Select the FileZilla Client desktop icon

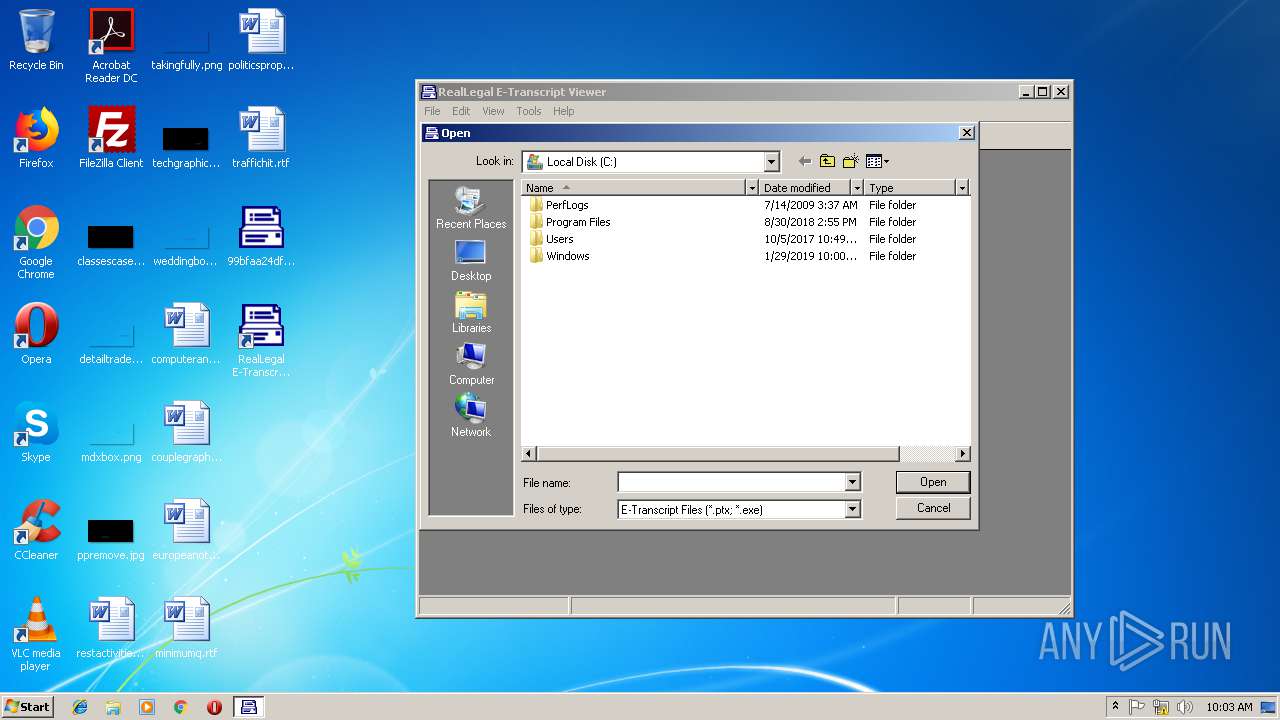tap(111, 138)
